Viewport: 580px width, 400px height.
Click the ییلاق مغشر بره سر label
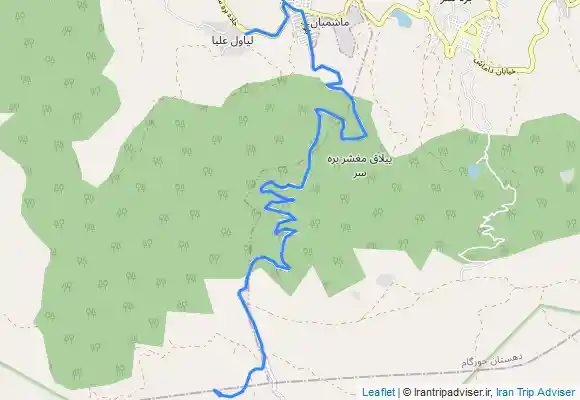pyautogui.click(x=360, y=166)
